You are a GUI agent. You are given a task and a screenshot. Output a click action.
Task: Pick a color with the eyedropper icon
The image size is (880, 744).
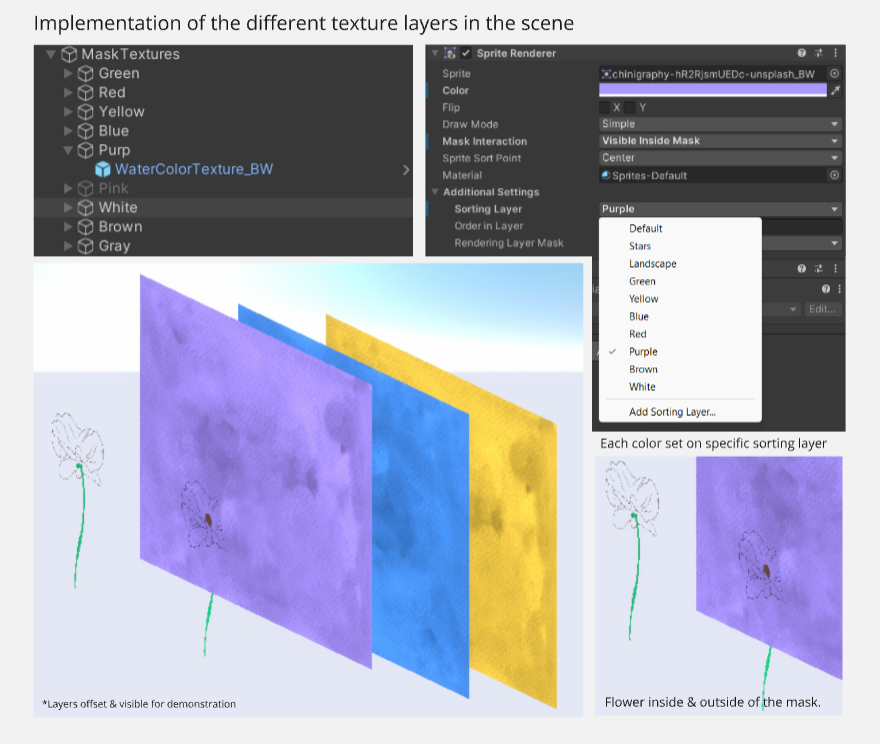(835, 90)
